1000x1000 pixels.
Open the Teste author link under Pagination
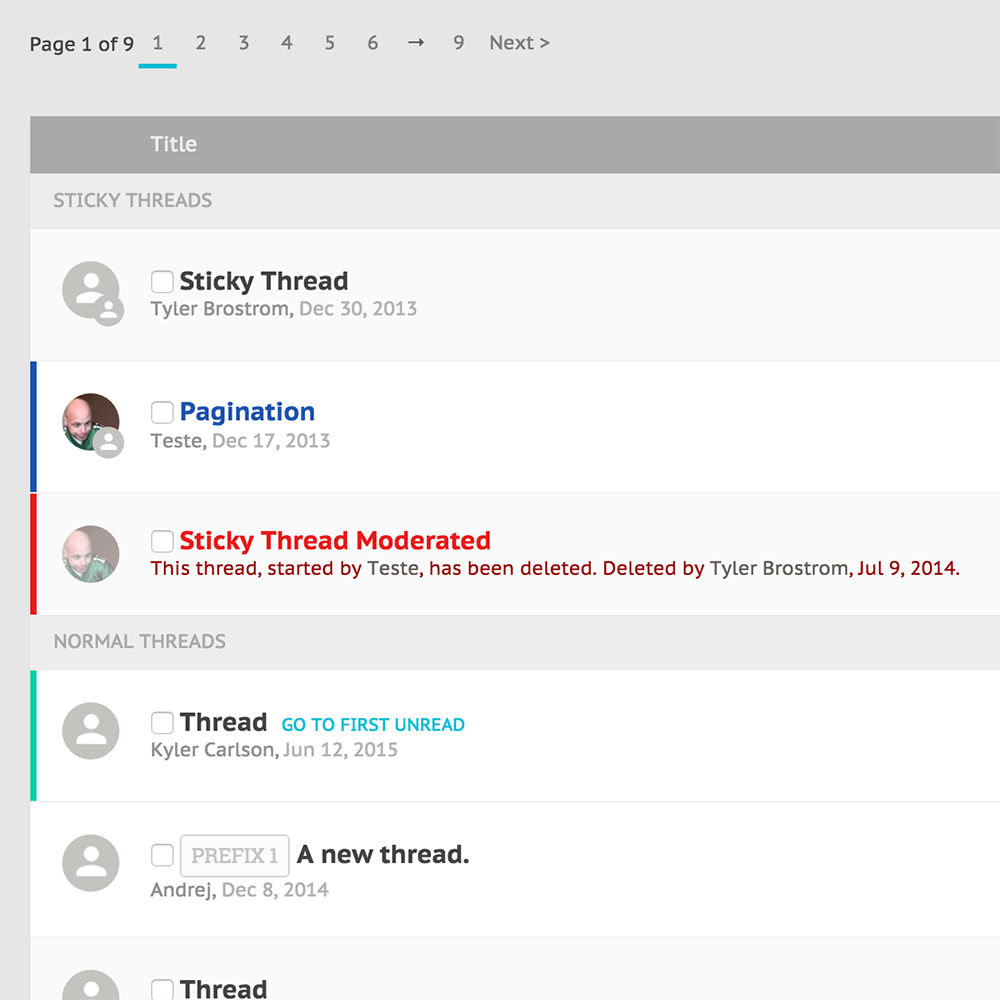(x=176, y=441)
